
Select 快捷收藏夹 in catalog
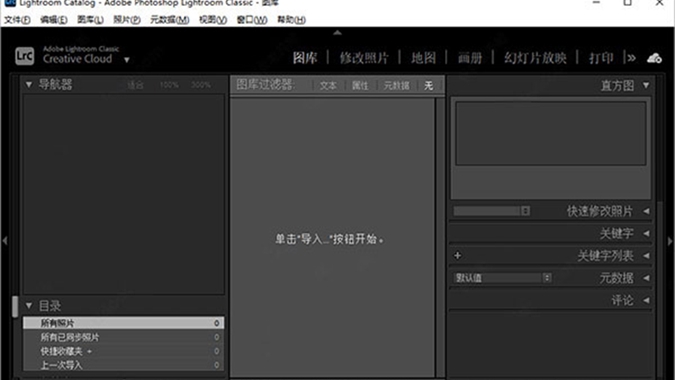[x=124, y=351]
